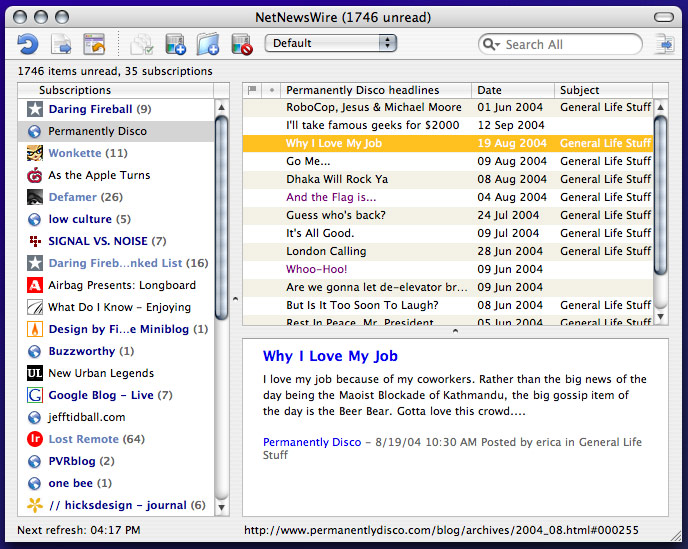Toggle the toolbar with the title bar pill button
This screenshot has height=549, width=688.
point(663,18)
